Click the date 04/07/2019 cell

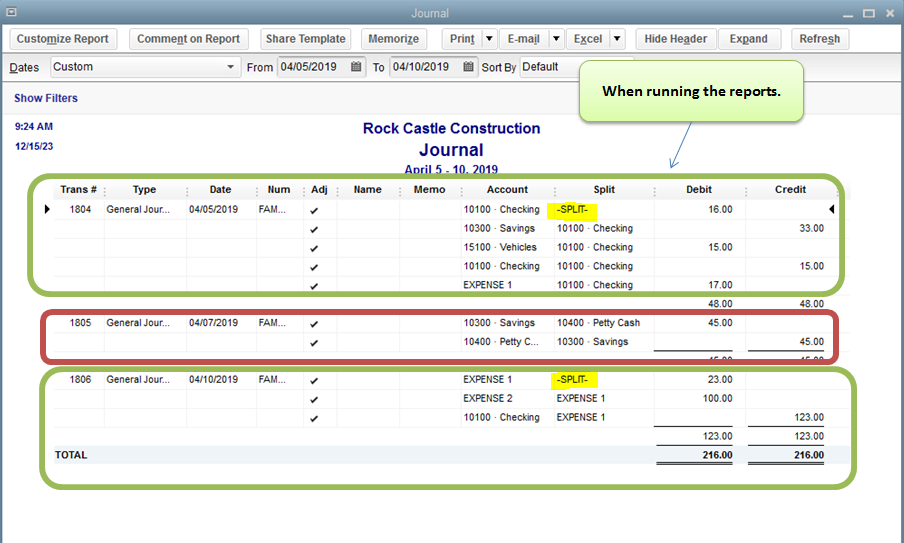coord(213,323)
